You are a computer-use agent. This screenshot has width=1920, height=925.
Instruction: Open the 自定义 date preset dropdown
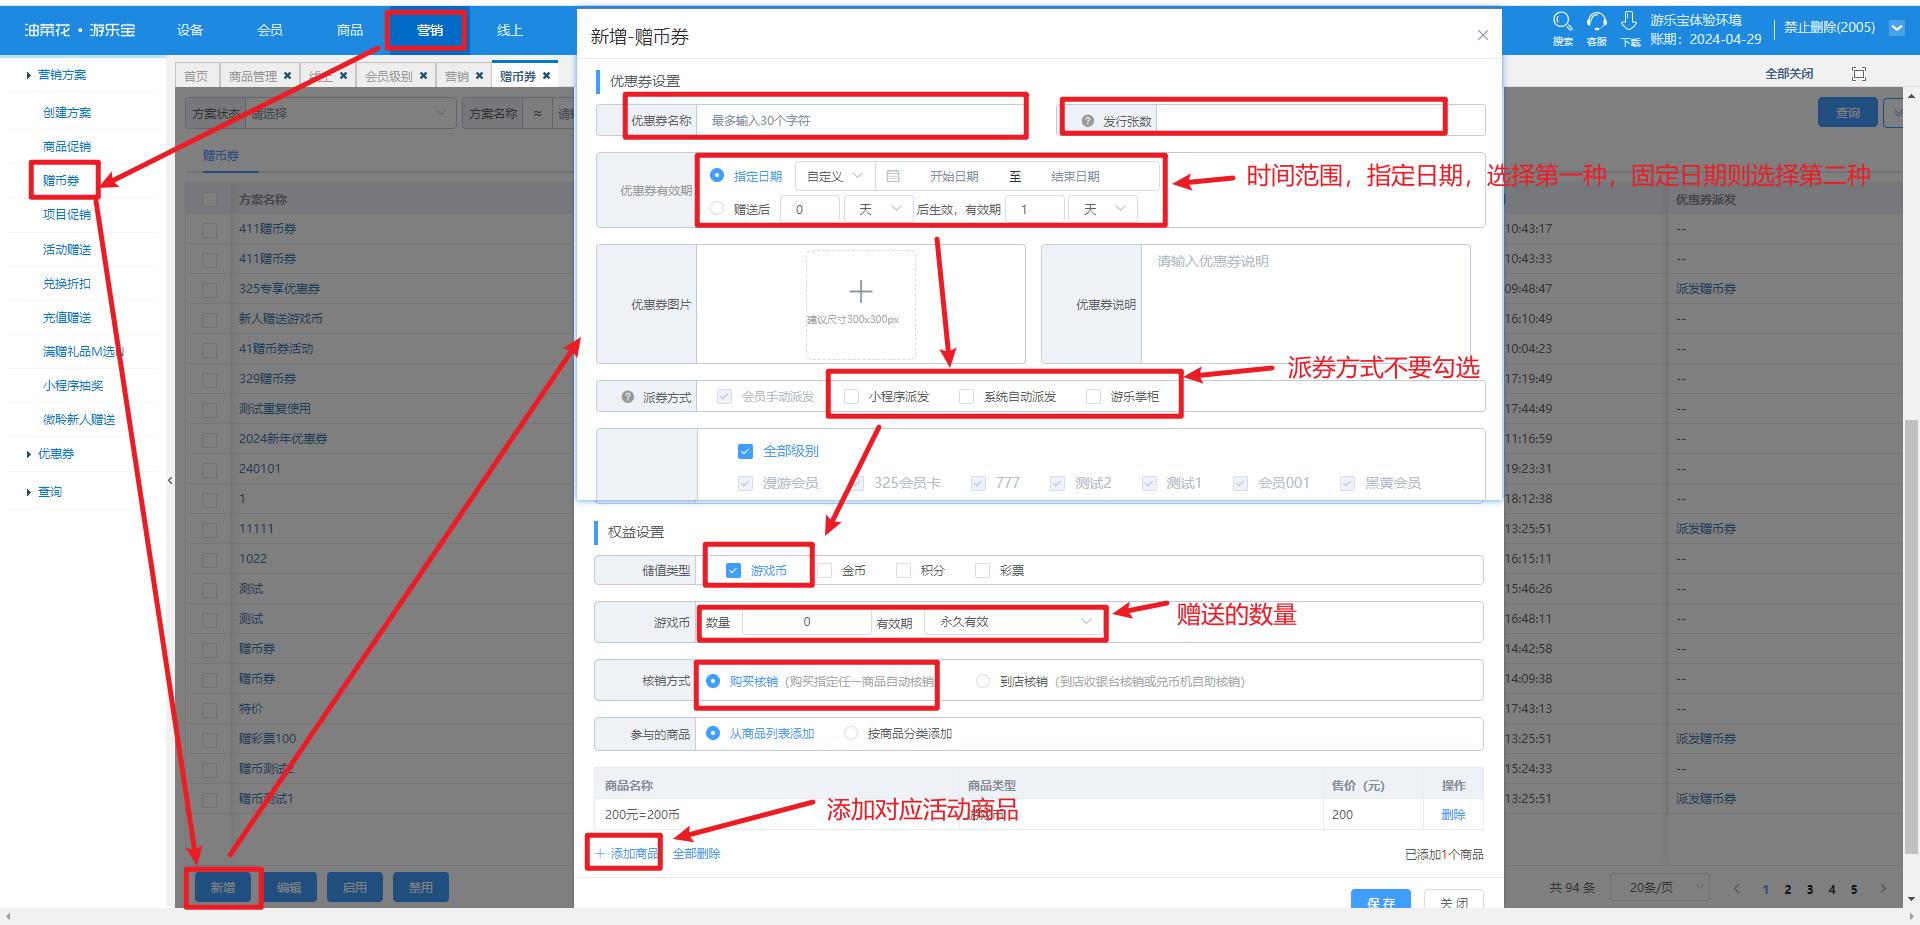[x=835, y=176]
